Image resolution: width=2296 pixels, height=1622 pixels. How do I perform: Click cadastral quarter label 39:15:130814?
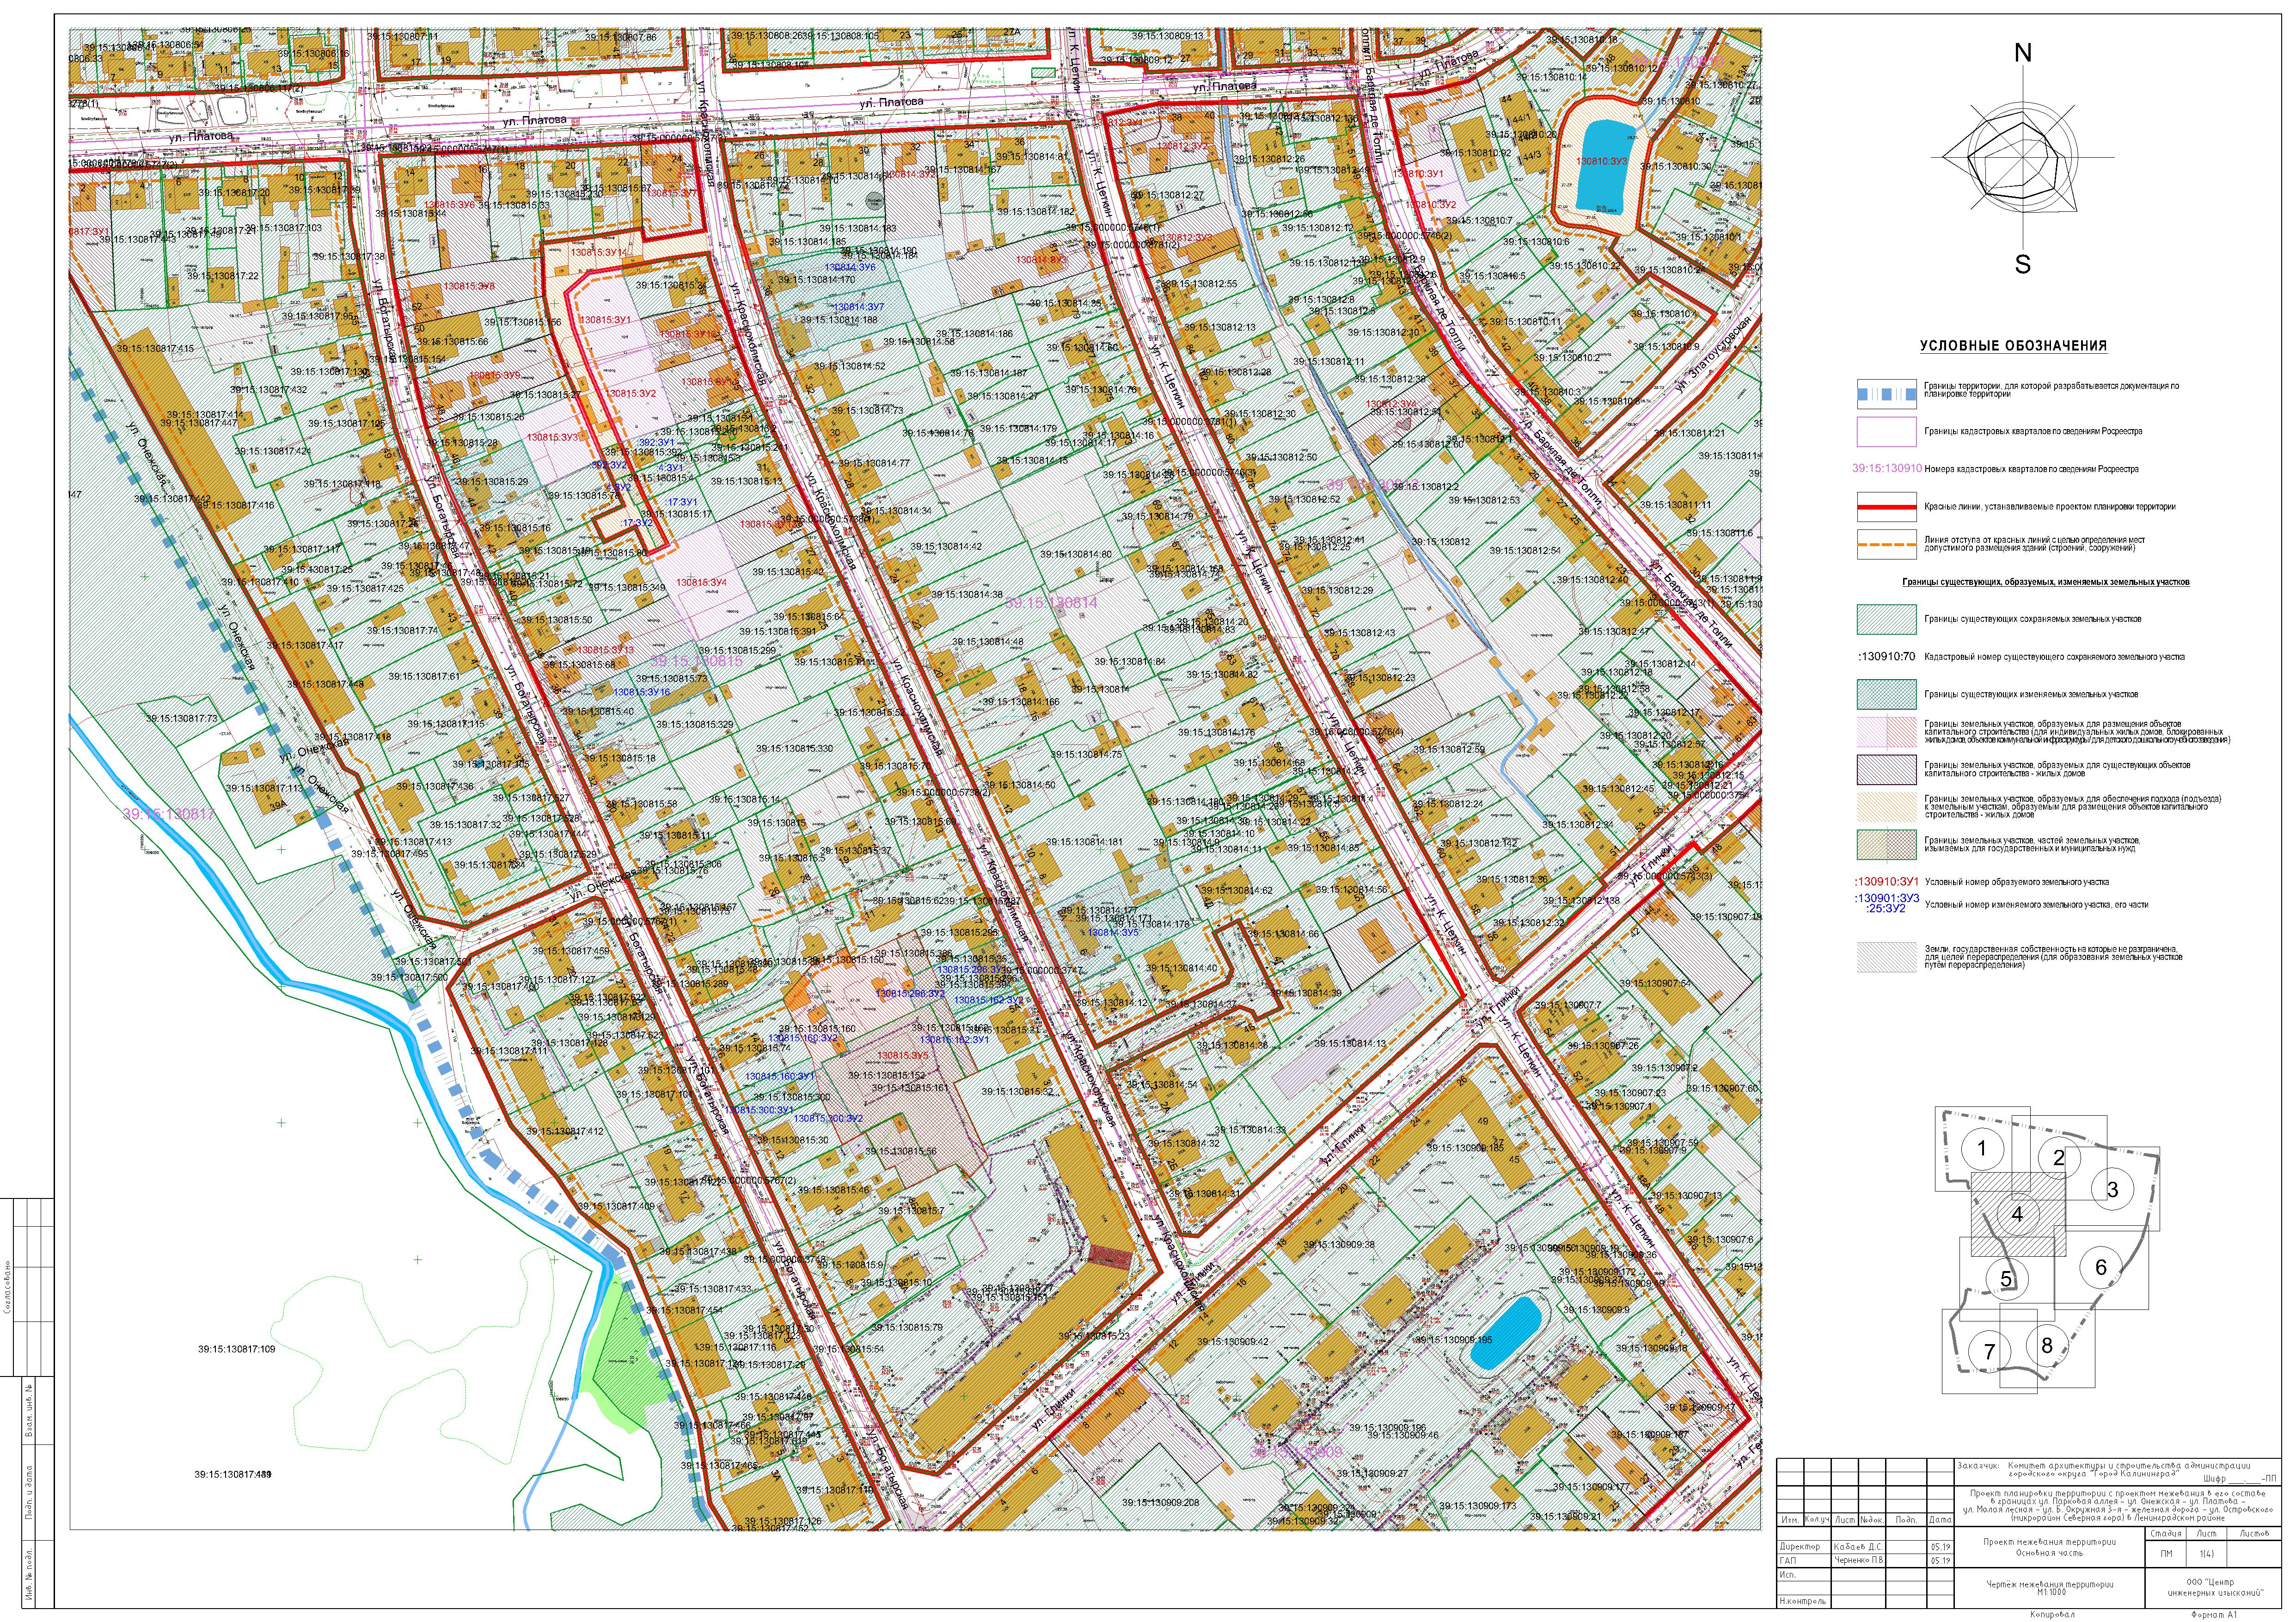tap(1051, 603)
